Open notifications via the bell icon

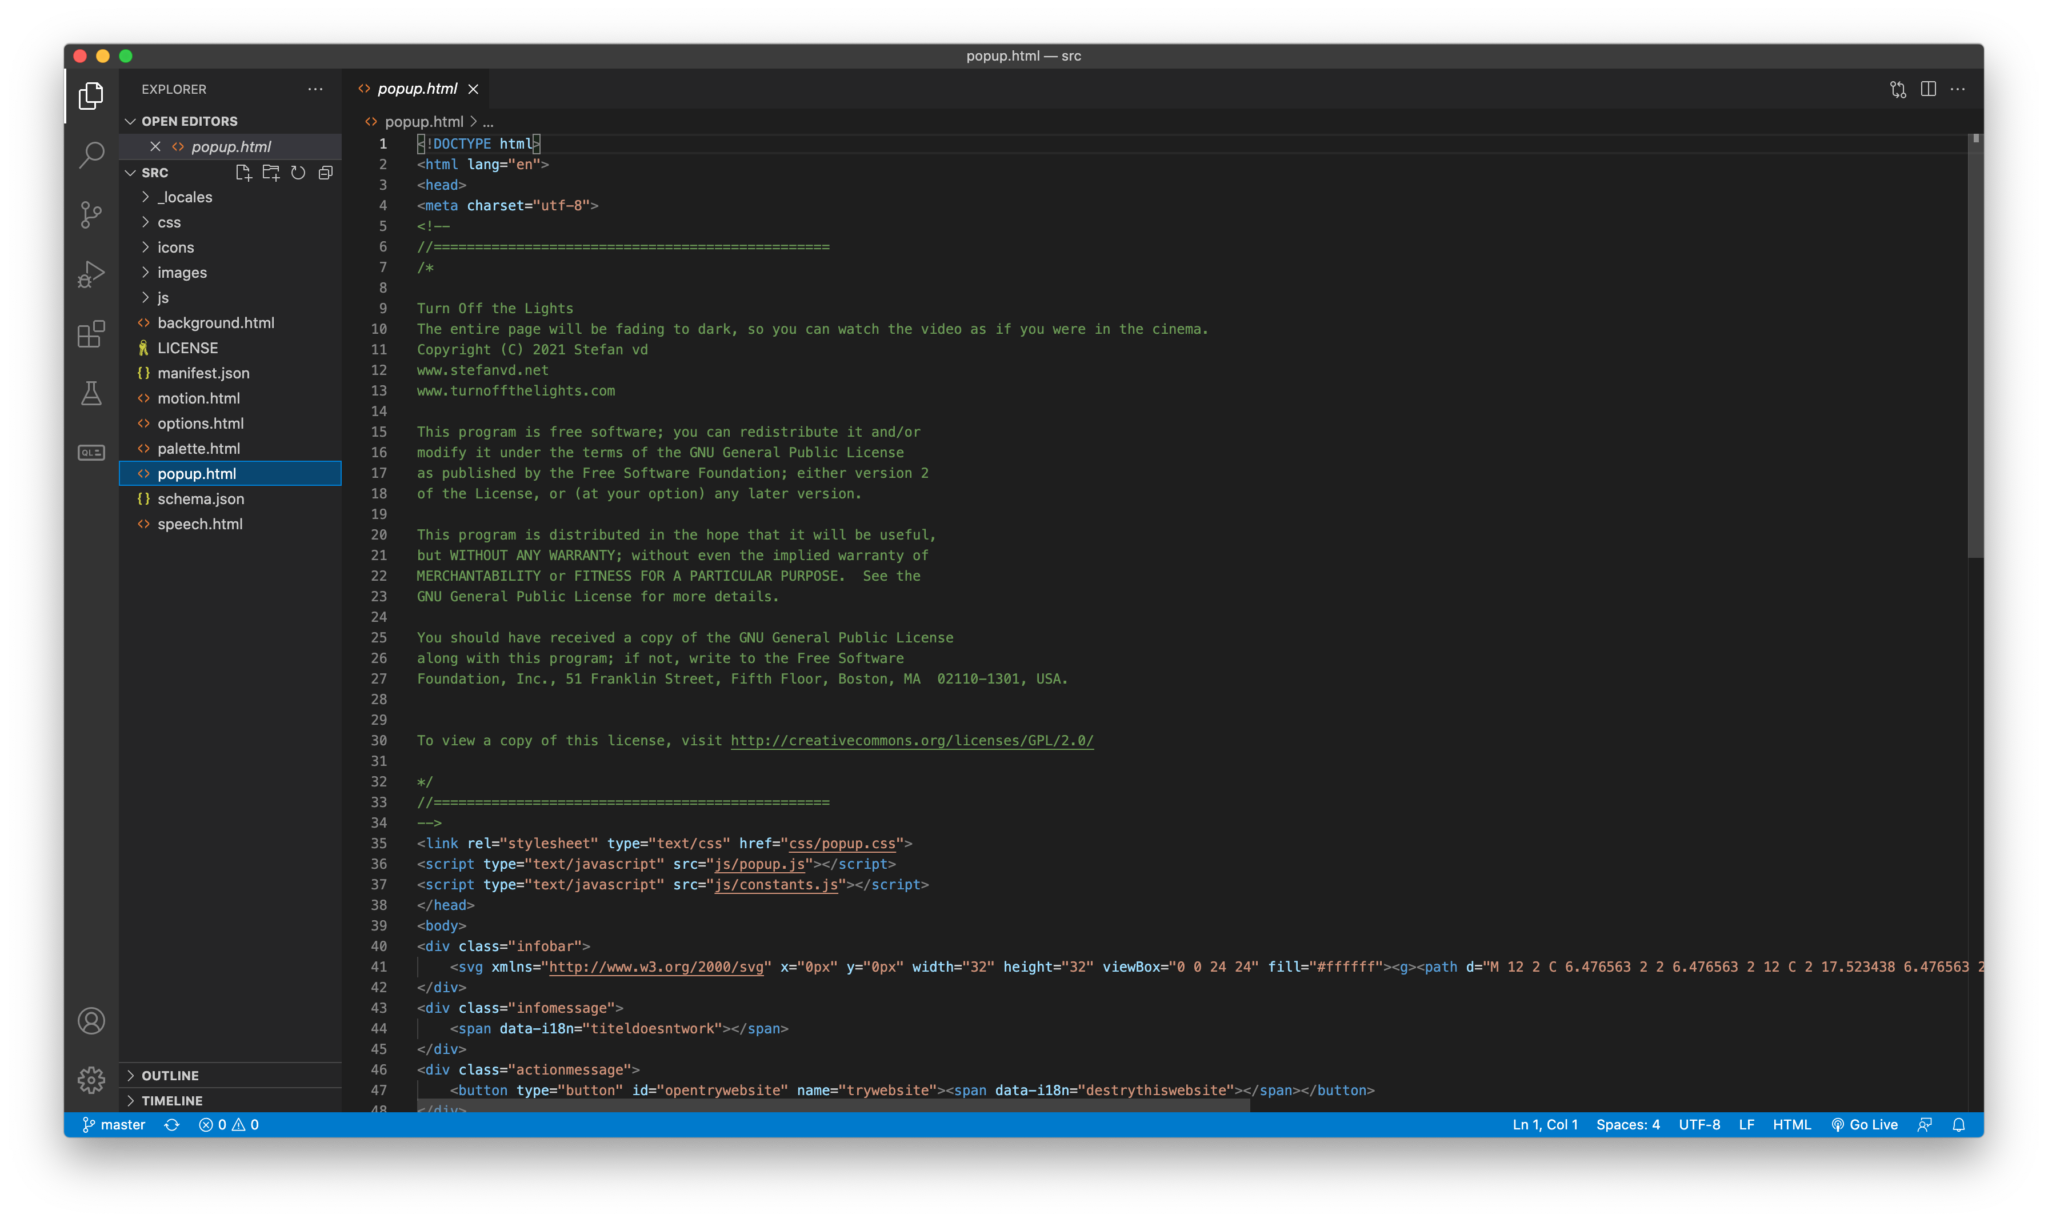point(1959,1124)
